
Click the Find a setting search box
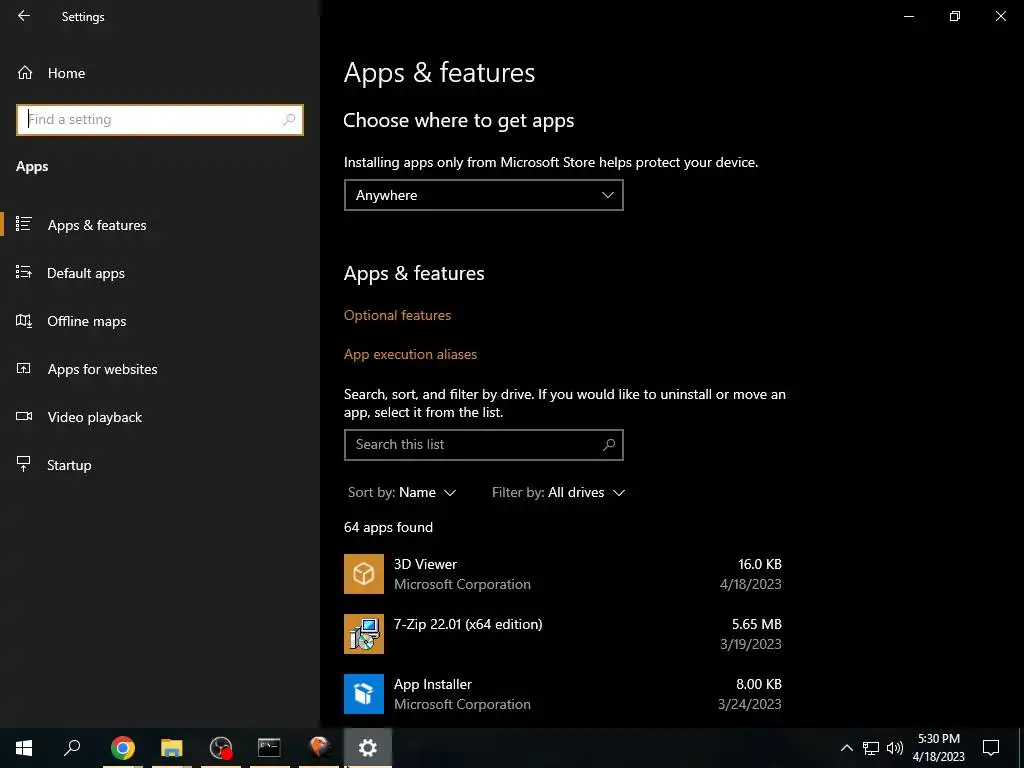160,120
